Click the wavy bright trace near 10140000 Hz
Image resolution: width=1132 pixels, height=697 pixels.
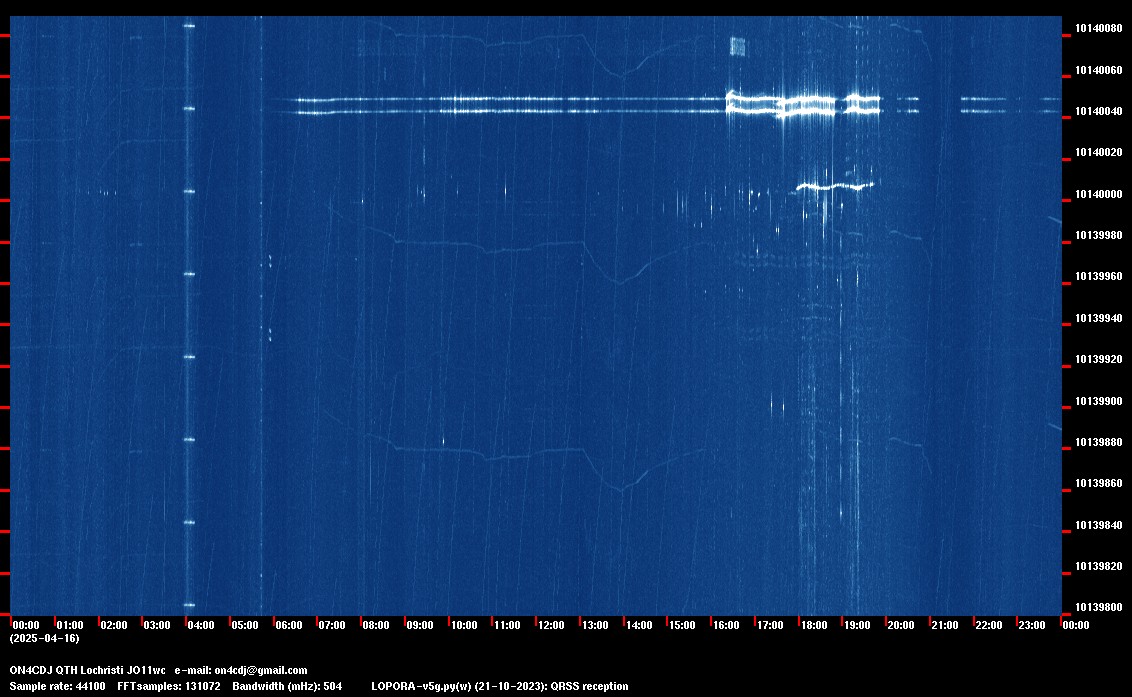[x=835, y=186]
